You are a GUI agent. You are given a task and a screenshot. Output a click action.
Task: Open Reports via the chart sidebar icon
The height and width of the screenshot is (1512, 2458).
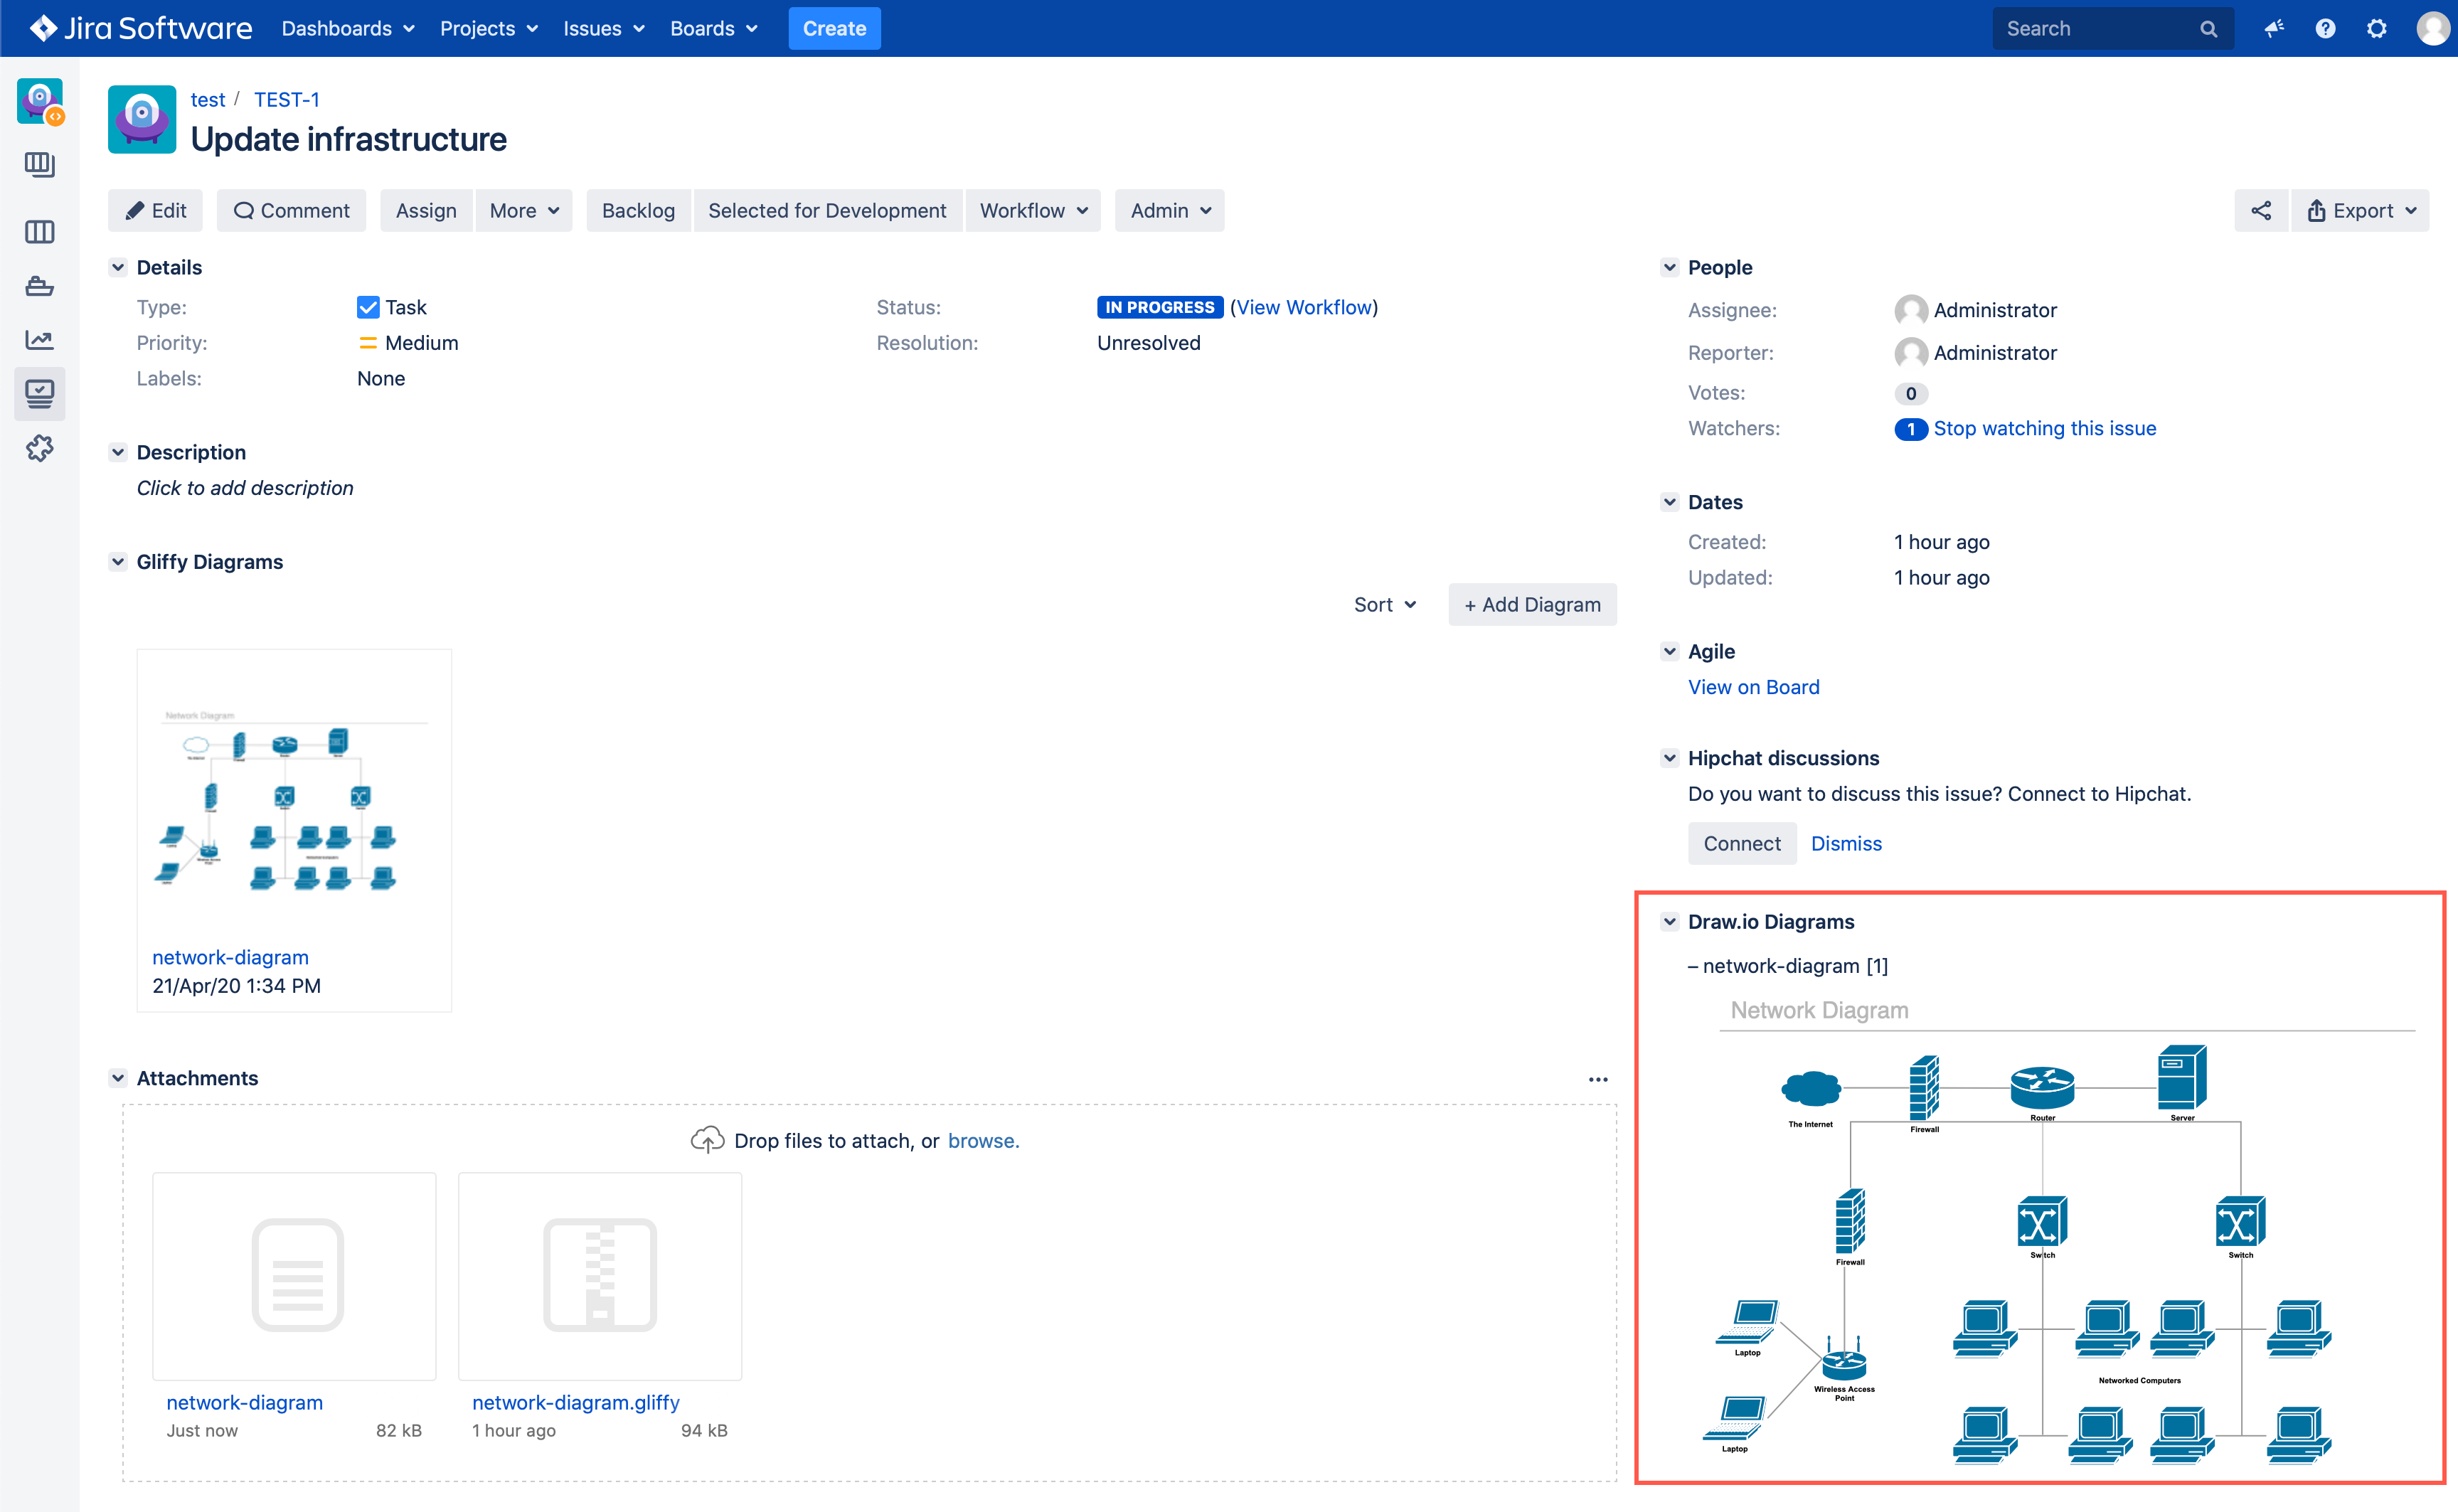coord(40,340)
